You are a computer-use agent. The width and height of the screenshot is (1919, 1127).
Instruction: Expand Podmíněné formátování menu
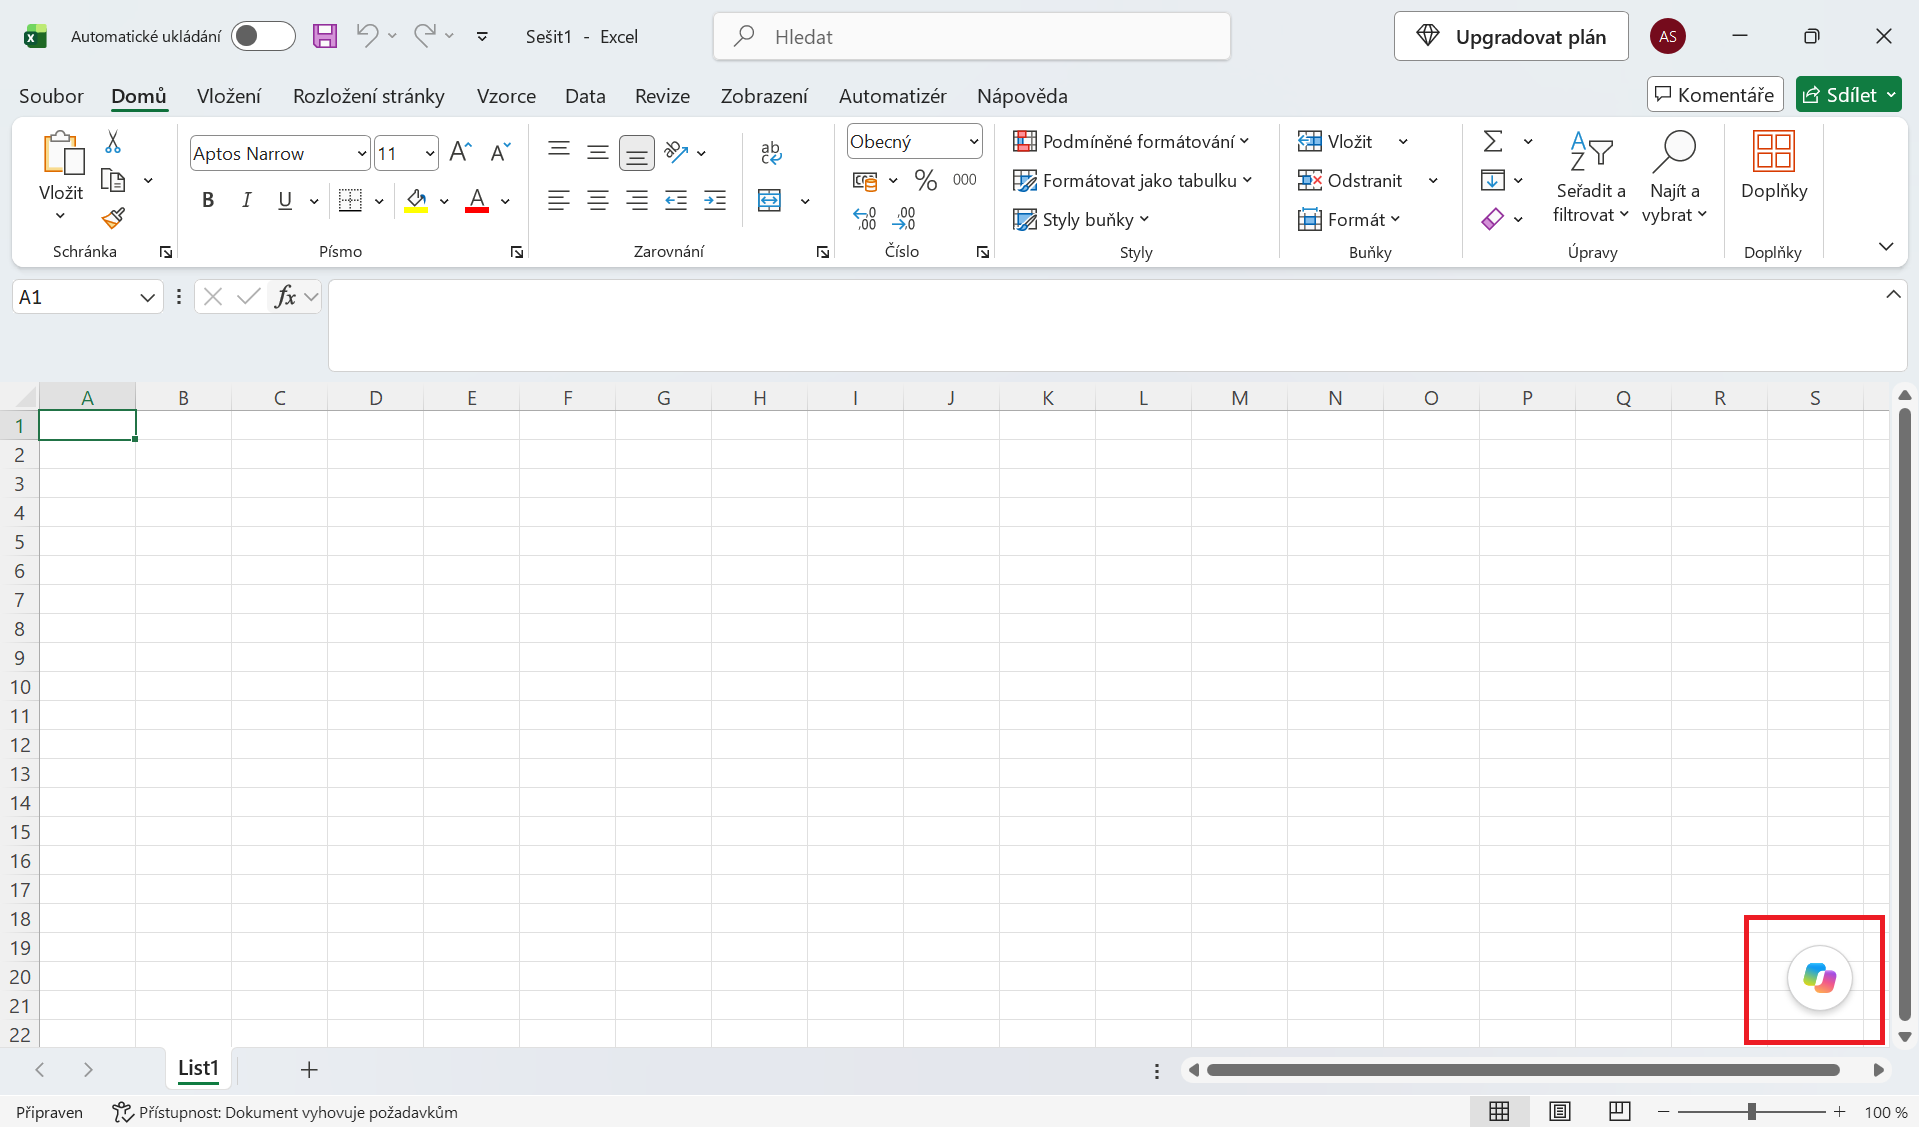pyautogui.click(x=1131, y=141)
